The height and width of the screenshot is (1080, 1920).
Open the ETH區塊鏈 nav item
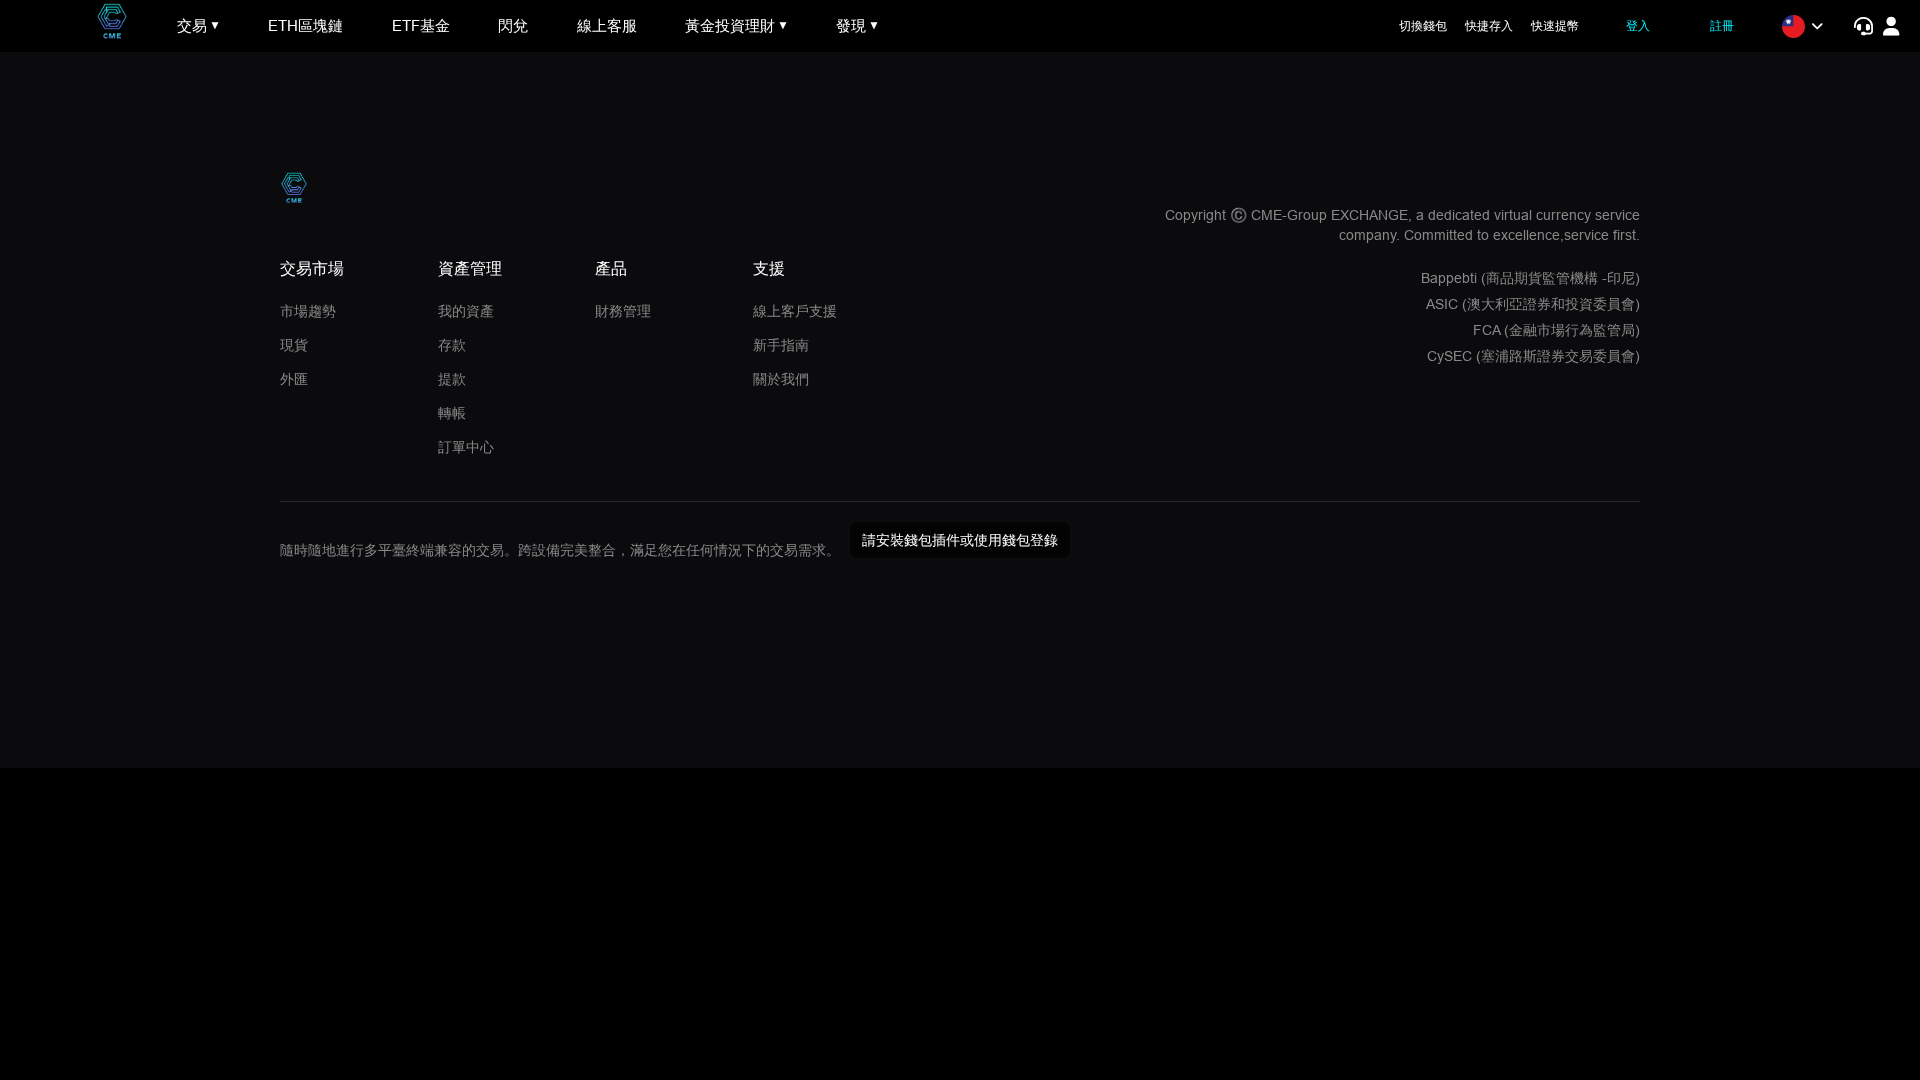[305, 26]
